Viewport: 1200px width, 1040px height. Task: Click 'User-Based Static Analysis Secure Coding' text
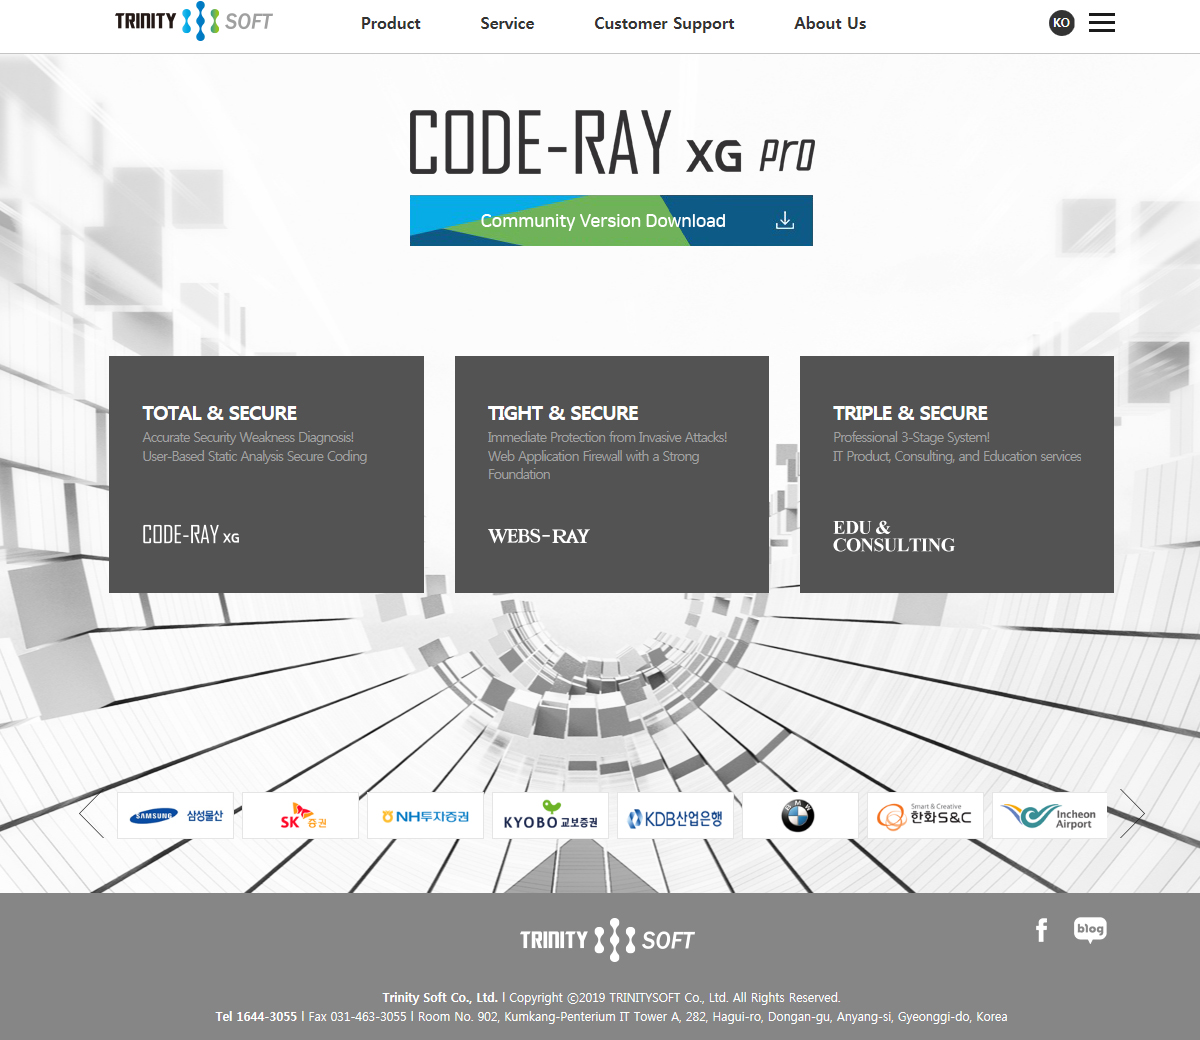[255, 456]
